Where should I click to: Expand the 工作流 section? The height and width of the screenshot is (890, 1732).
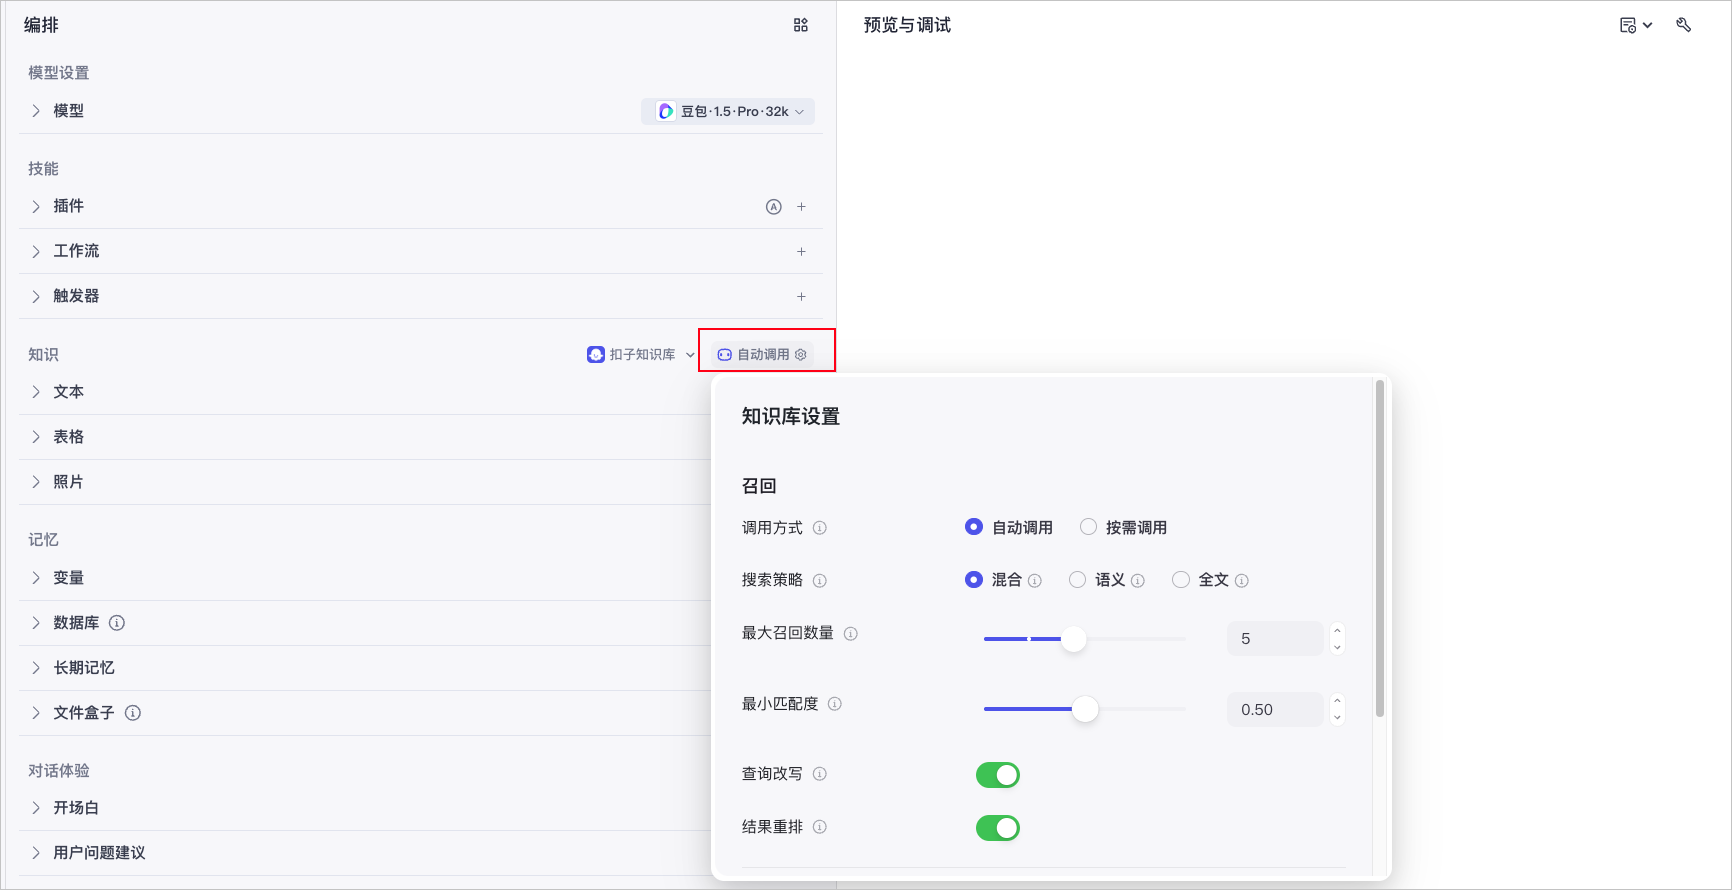click(x=36, y=251)
